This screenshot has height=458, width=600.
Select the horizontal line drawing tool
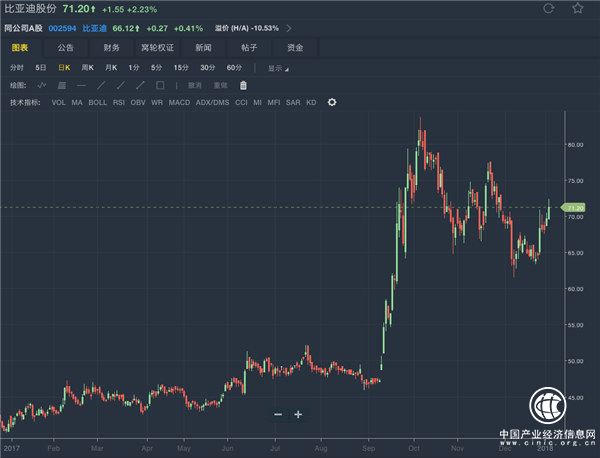point(81,85)
